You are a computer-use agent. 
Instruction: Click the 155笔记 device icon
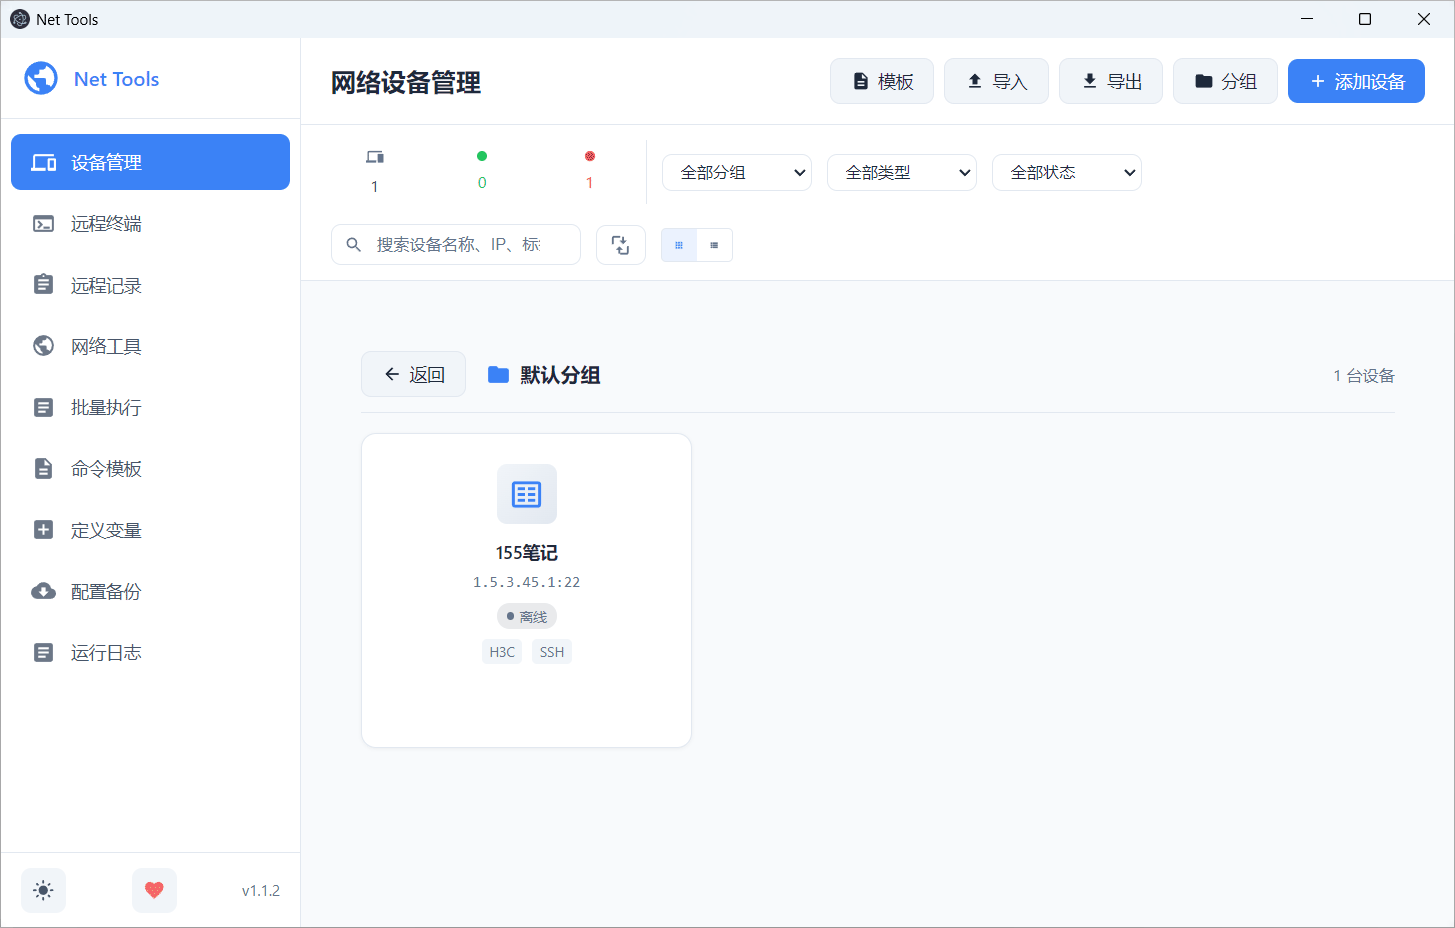tap(526, 494)
